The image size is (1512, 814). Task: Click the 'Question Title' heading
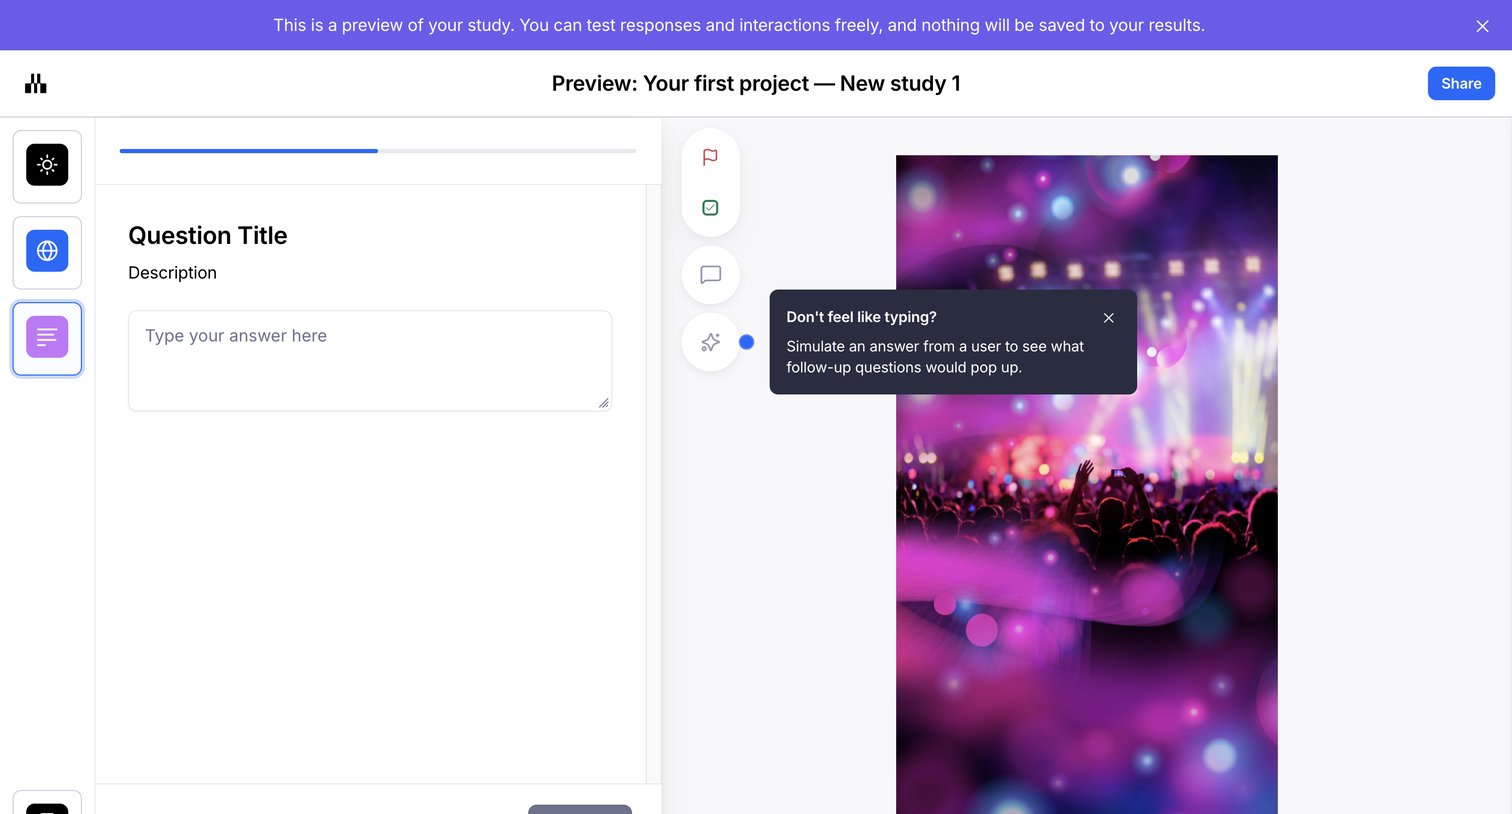208,235
